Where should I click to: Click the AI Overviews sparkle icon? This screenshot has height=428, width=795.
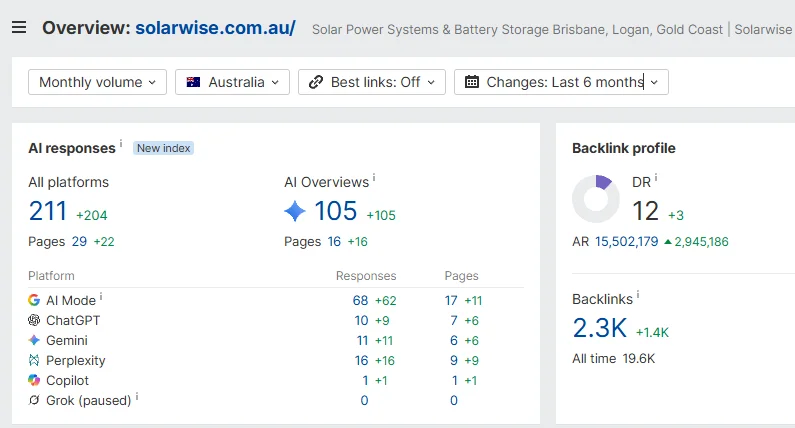pyautogui.click(x=295, y=211)
